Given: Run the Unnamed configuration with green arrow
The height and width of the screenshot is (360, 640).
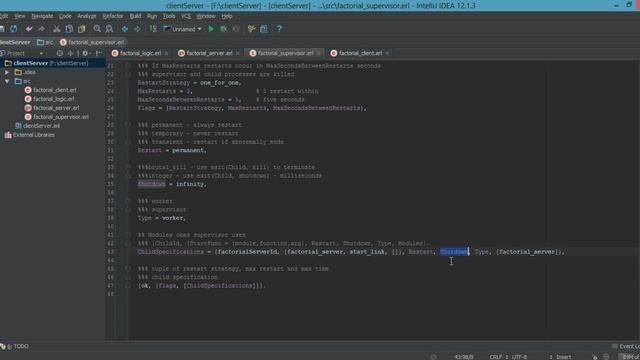Looking at the screenshot, I should pos(211,29).
